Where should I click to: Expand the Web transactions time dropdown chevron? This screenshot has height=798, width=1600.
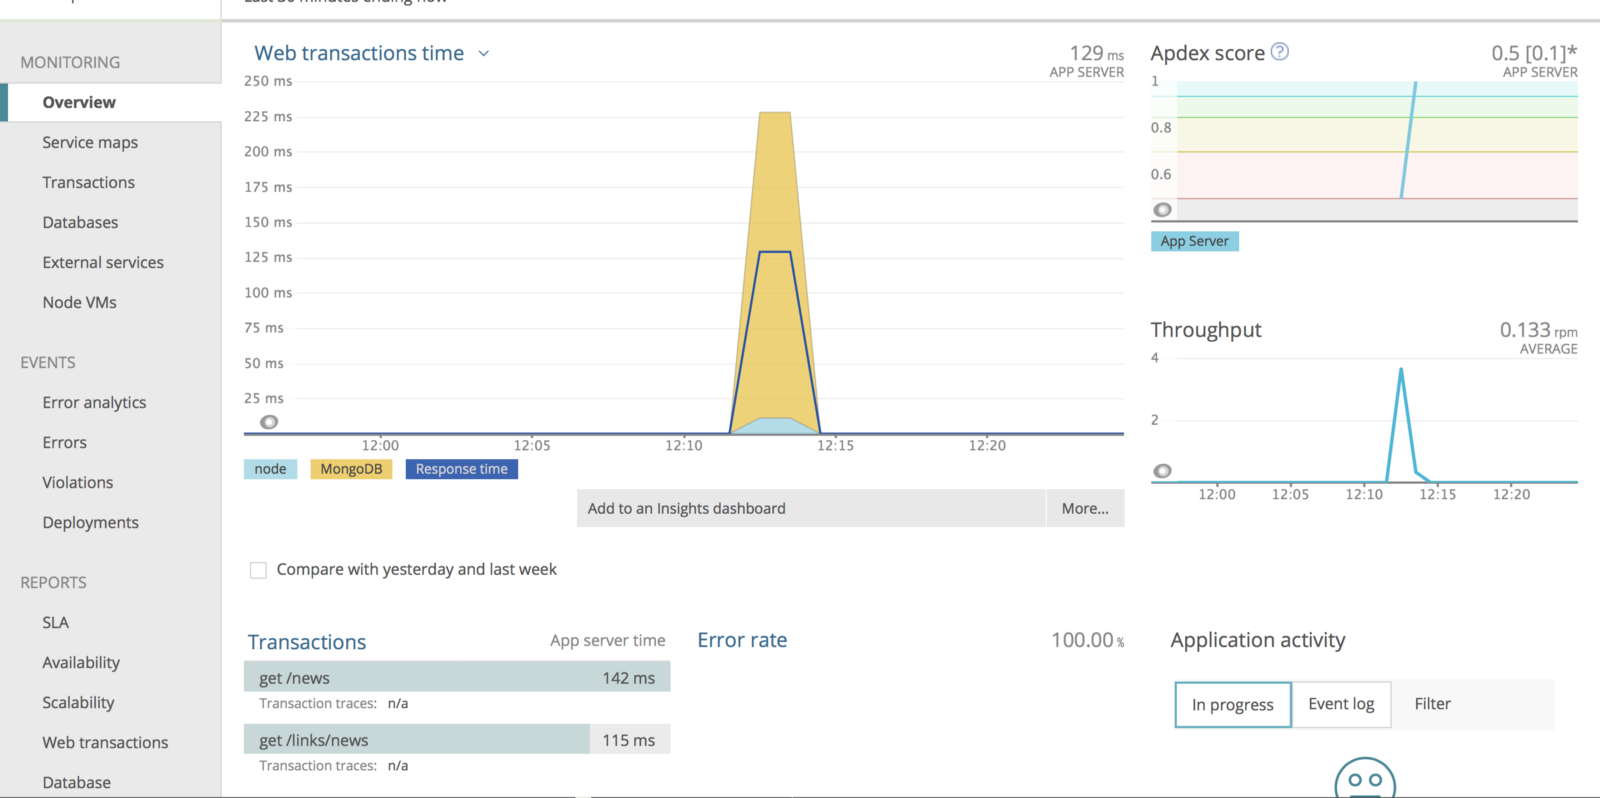click(x=484, y=54)
